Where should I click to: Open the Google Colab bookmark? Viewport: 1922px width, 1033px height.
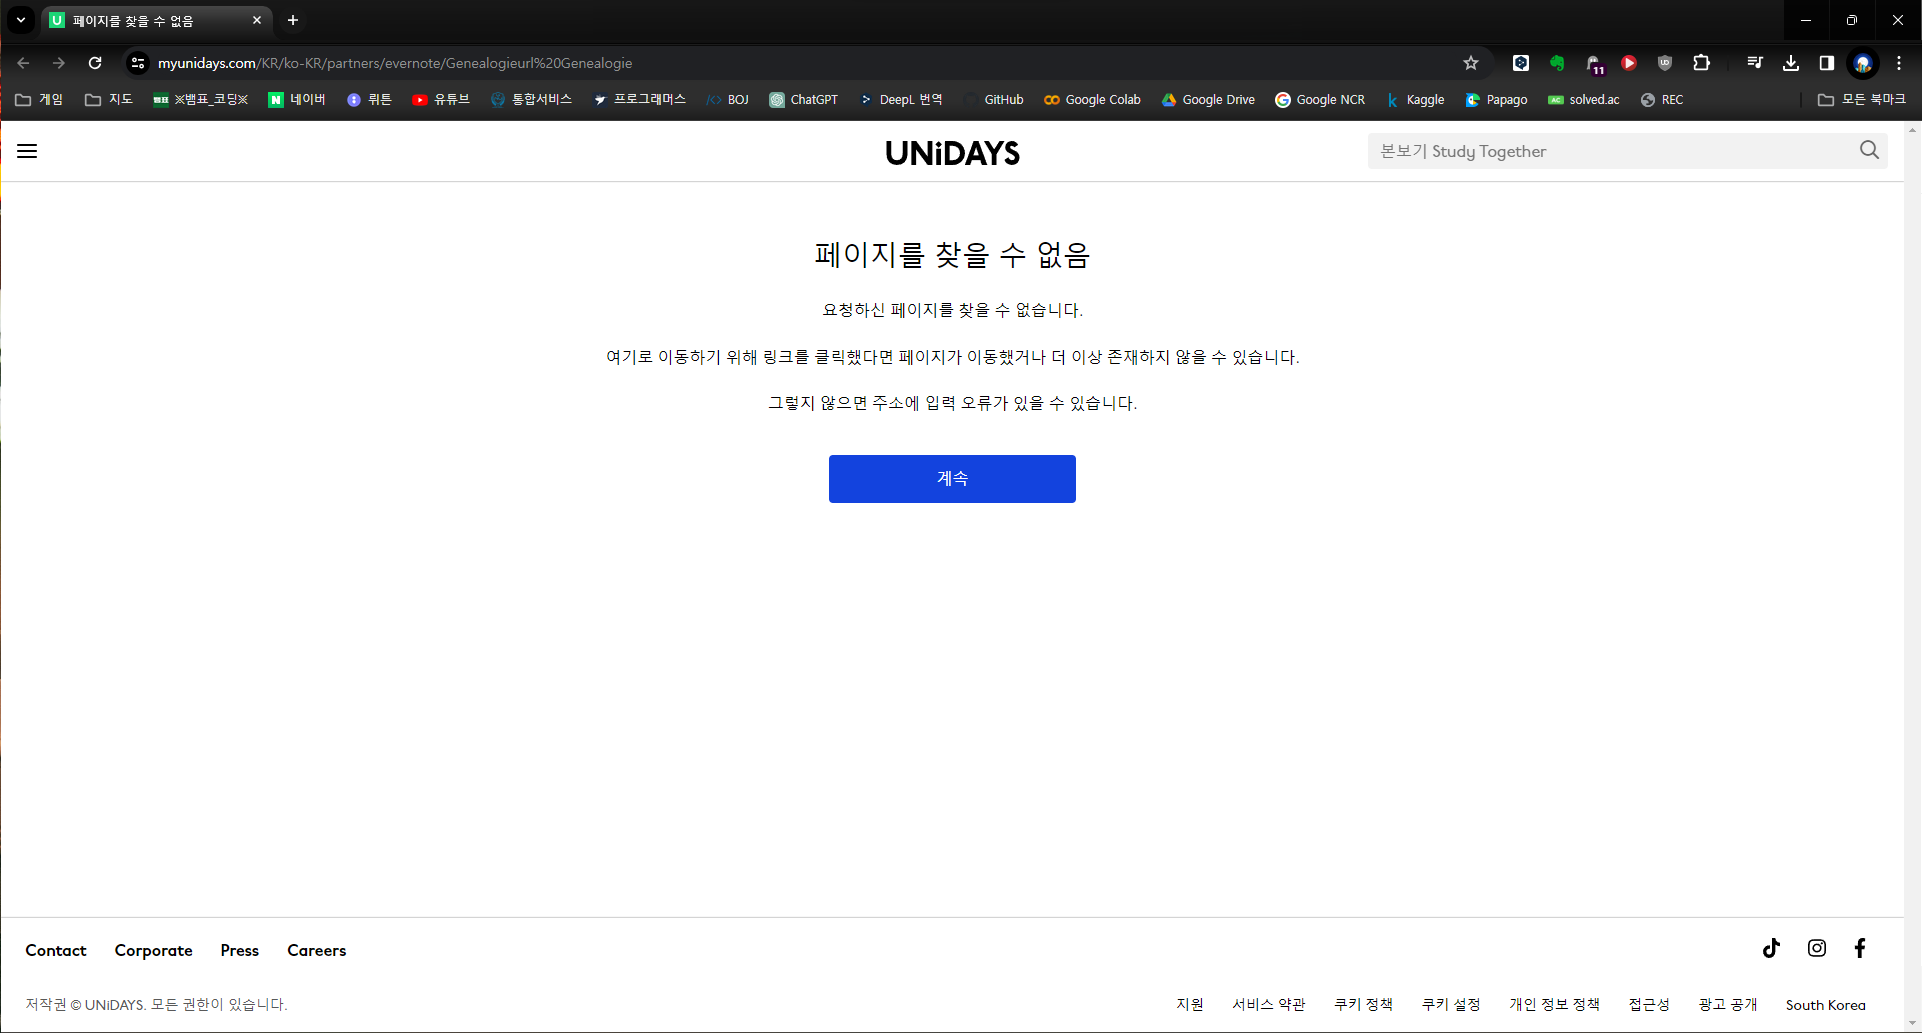tap(1092, 100)
